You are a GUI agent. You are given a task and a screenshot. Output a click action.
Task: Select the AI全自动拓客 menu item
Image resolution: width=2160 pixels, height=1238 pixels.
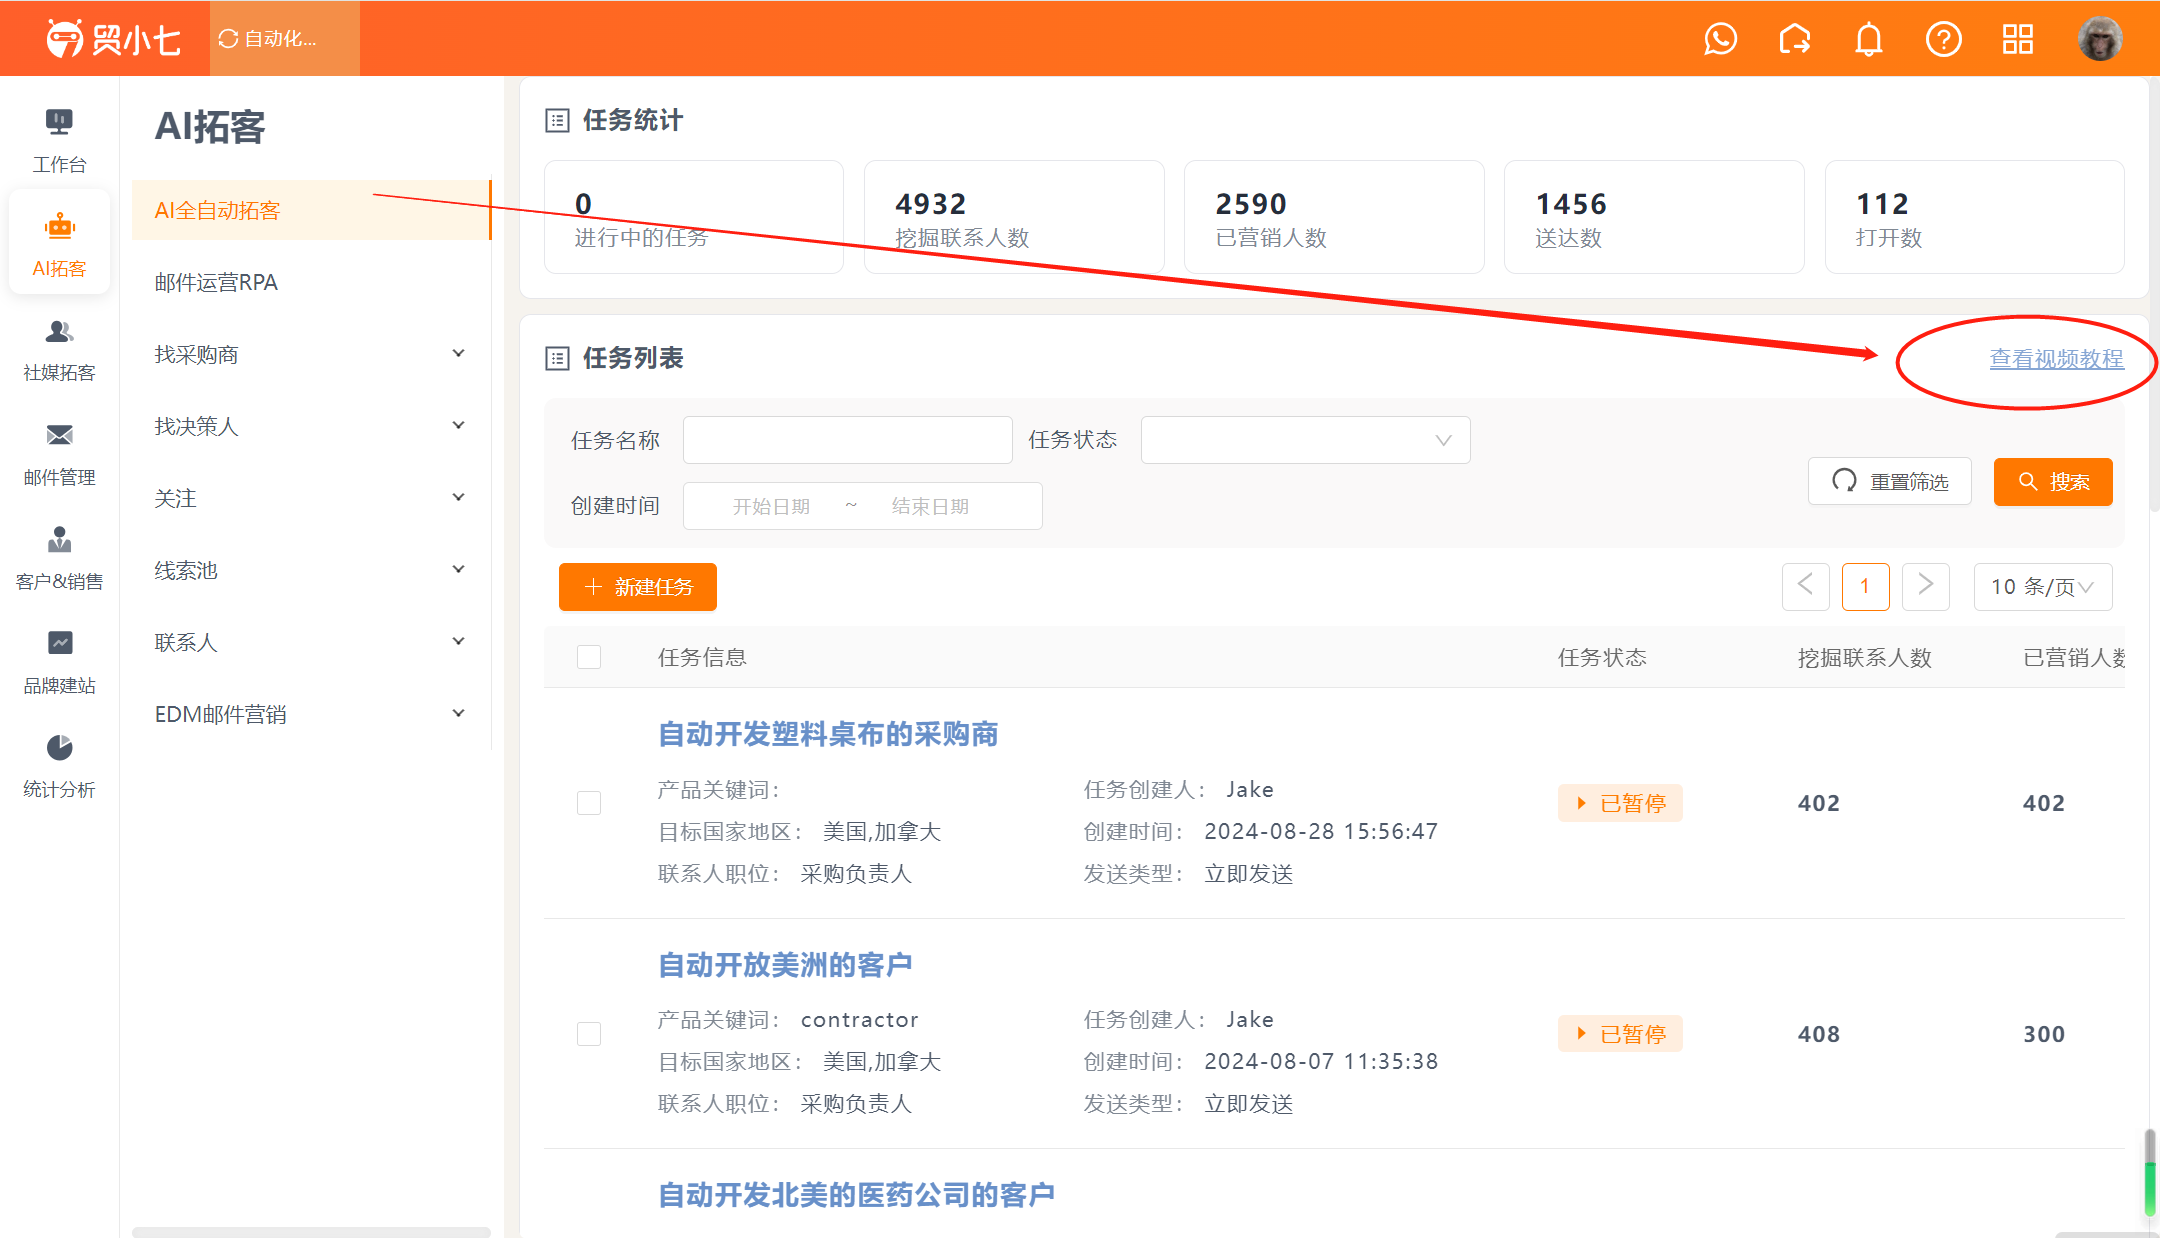pyautogui.click(x=311, y=210)
